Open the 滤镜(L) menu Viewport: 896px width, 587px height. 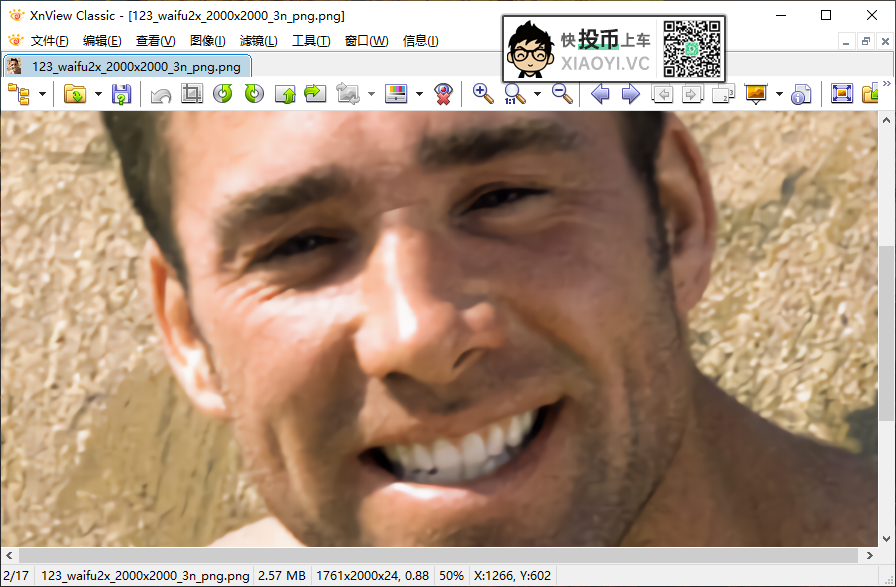click(258, 41)
